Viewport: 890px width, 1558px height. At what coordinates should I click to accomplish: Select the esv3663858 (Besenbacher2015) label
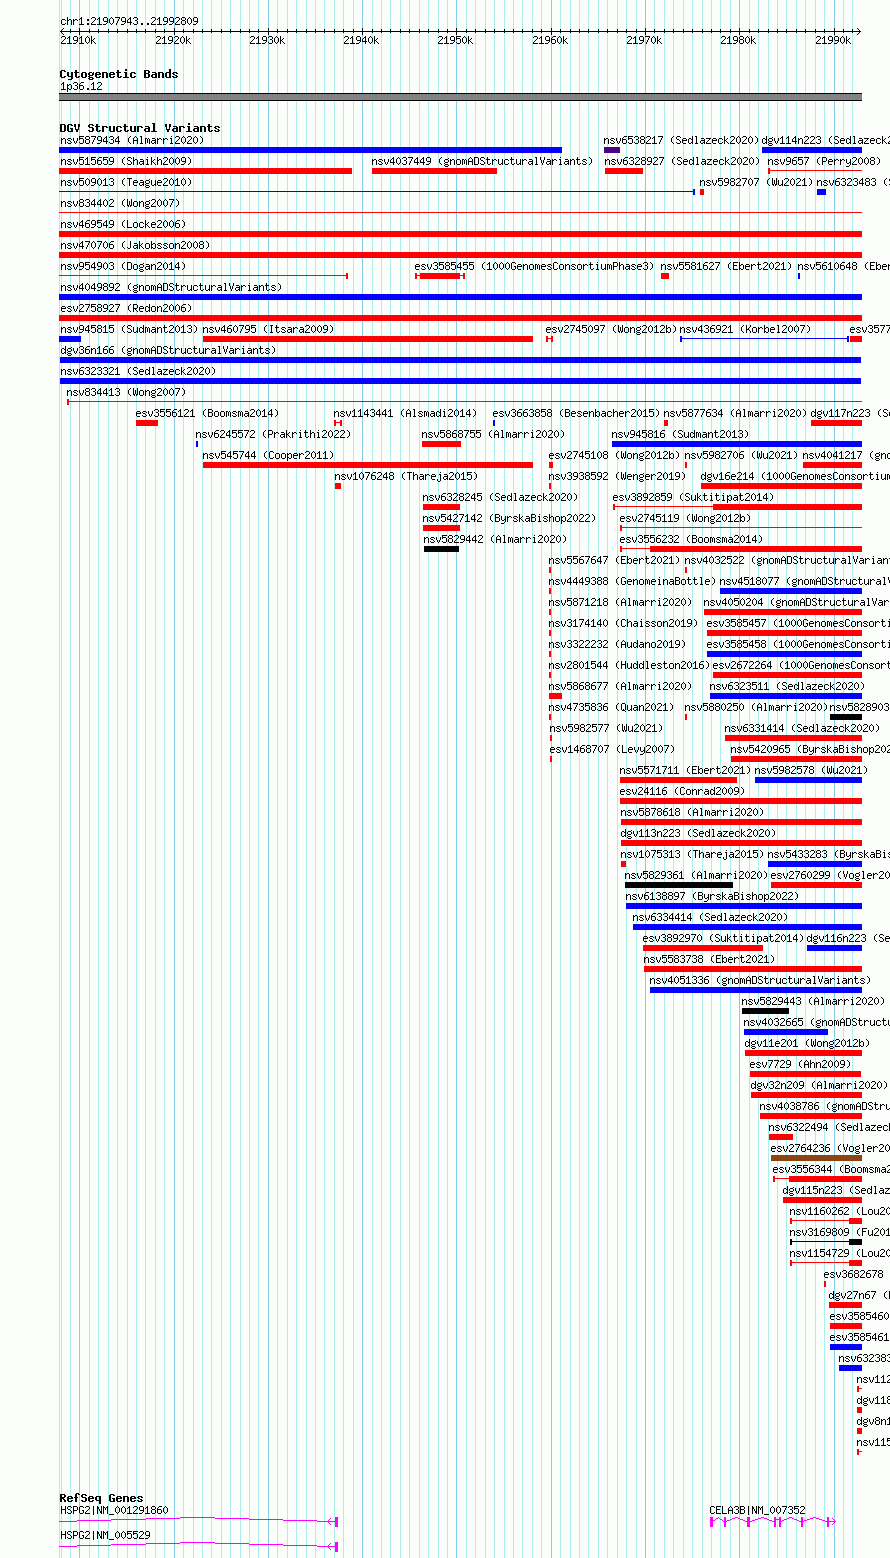pos(576,413)
